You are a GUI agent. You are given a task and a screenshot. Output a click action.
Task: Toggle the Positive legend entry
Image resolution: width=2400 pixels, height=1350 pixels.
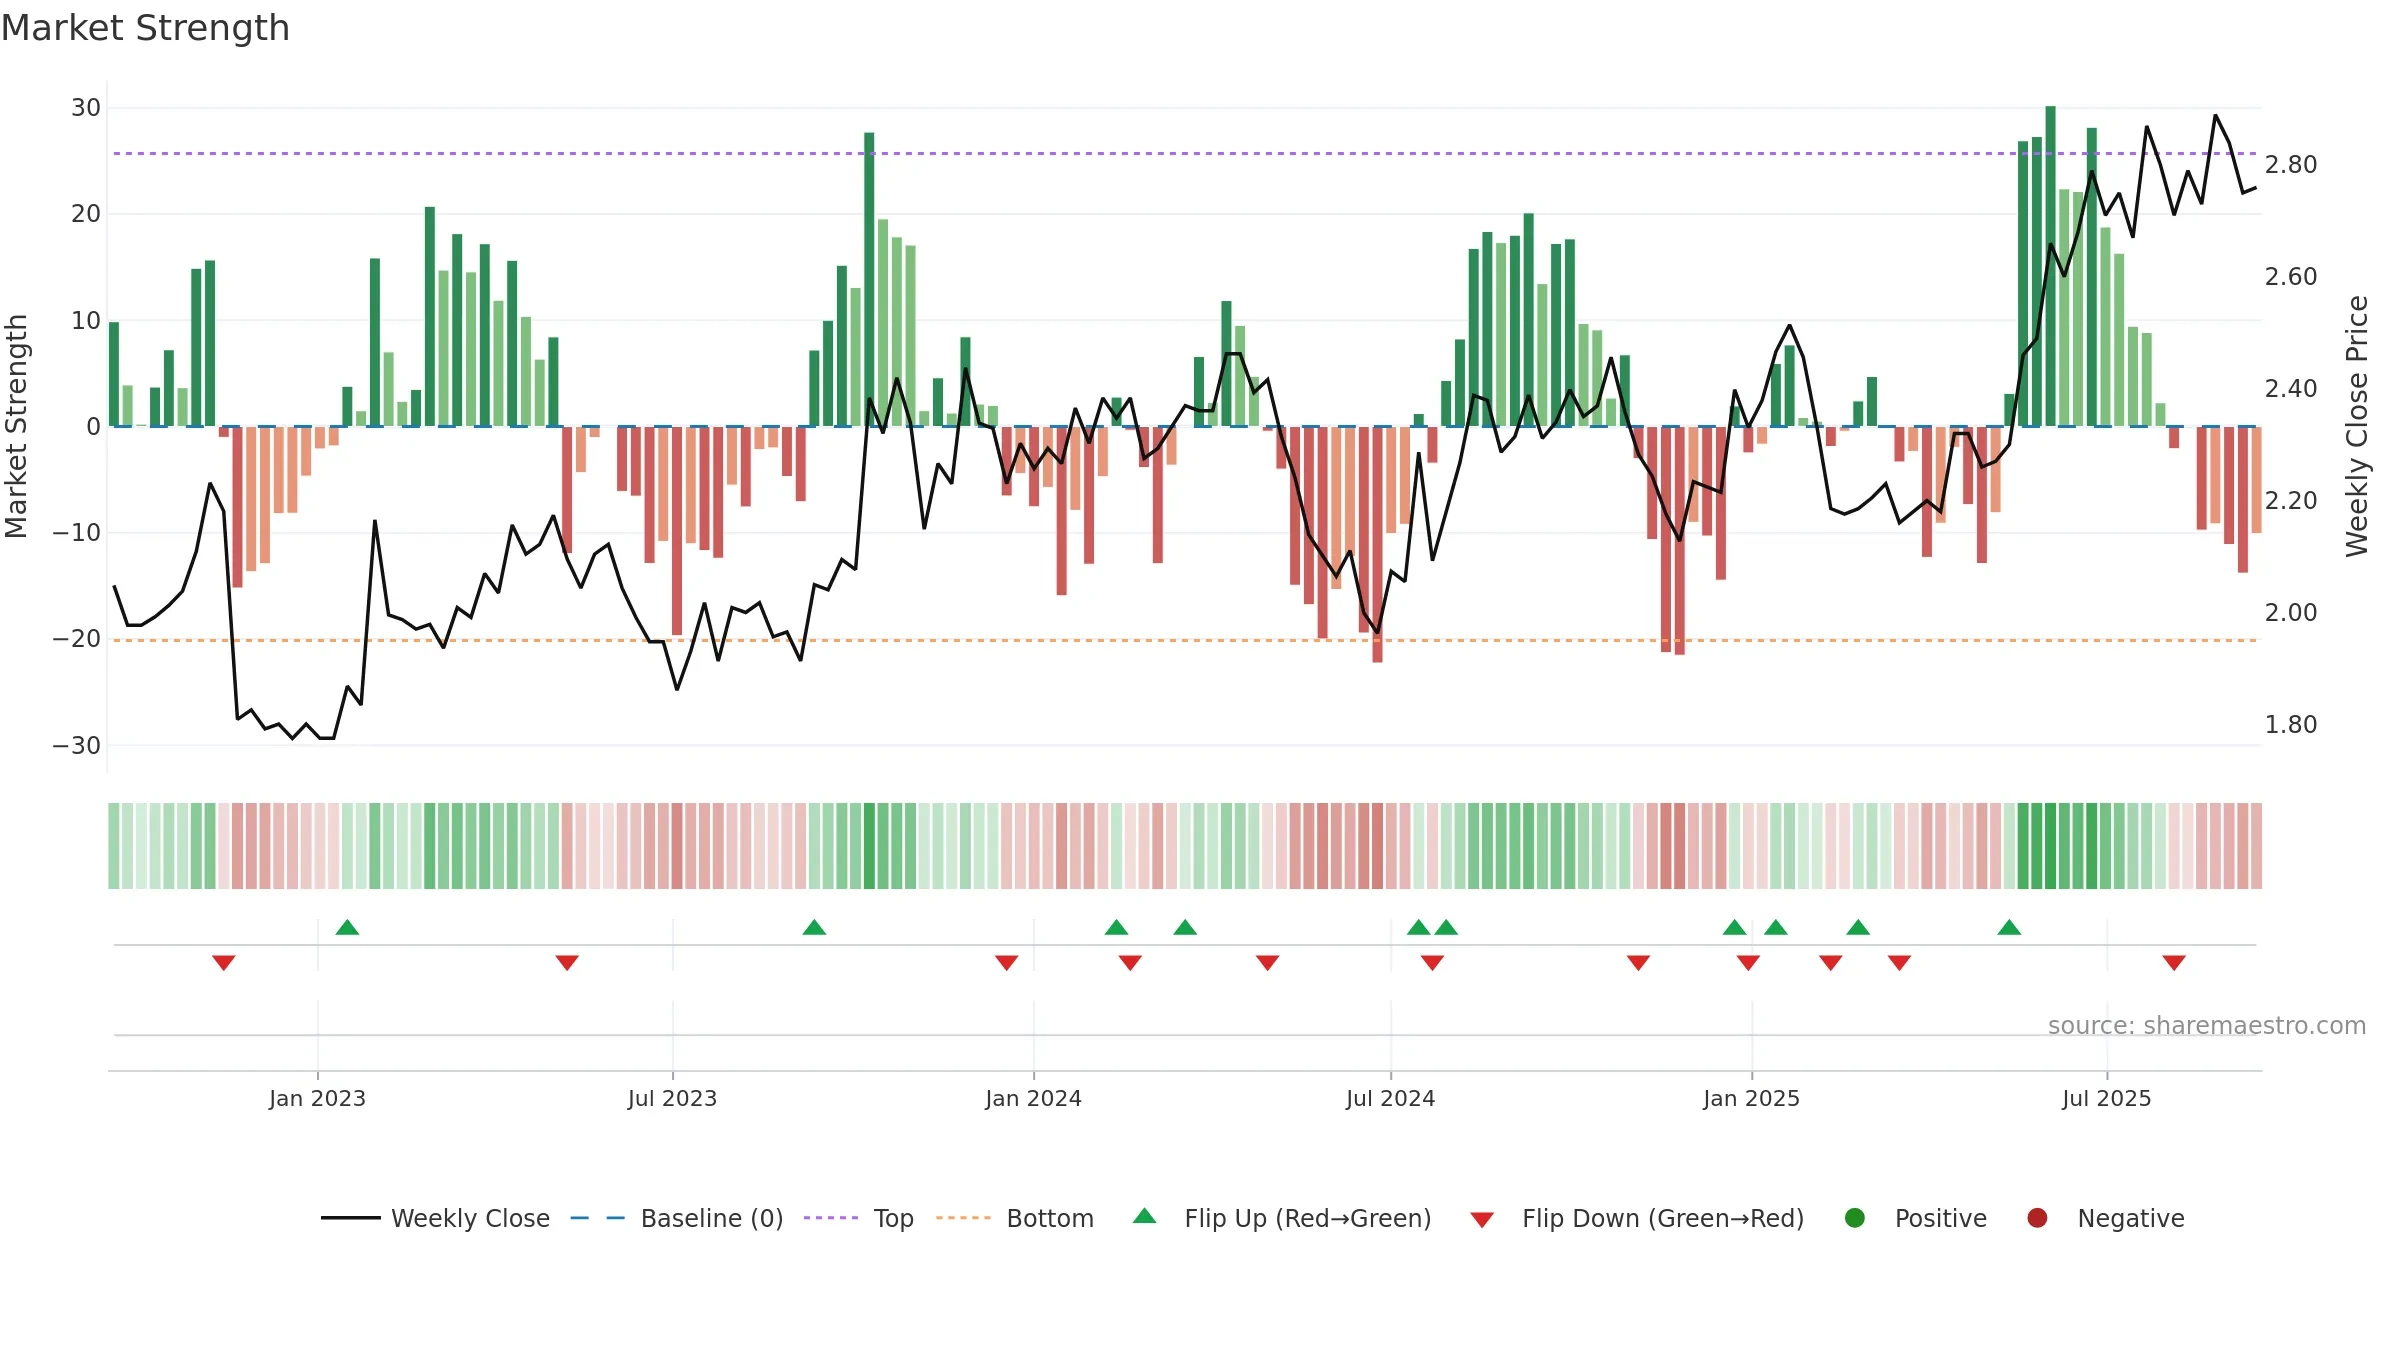[1915, 1218]
